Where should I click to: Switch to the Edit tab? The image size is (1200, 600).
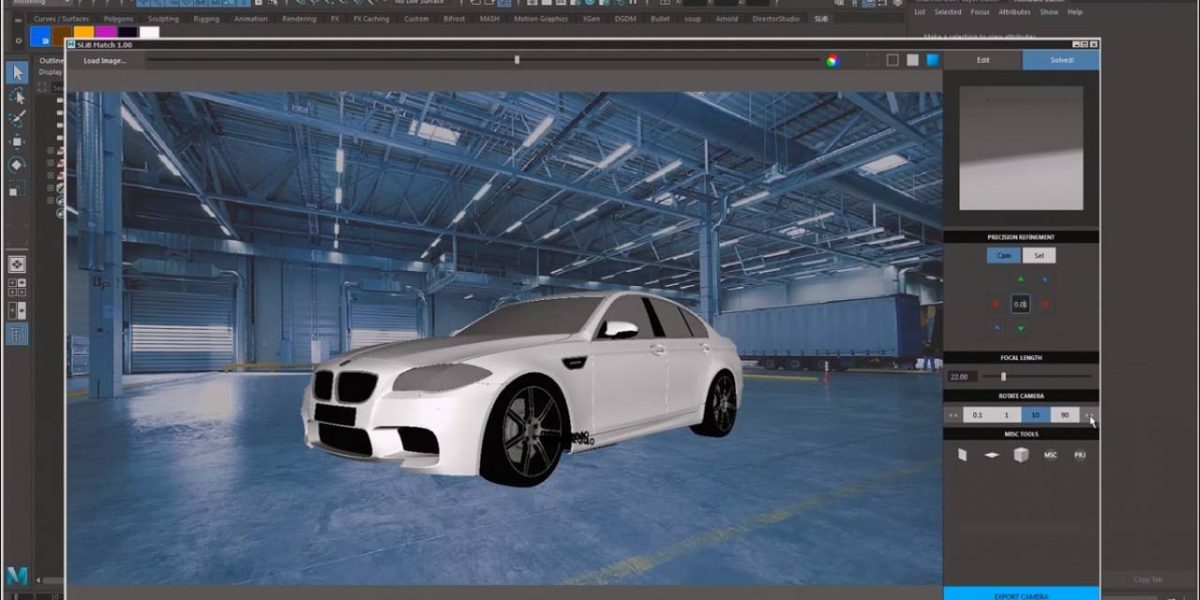[983, 60]
